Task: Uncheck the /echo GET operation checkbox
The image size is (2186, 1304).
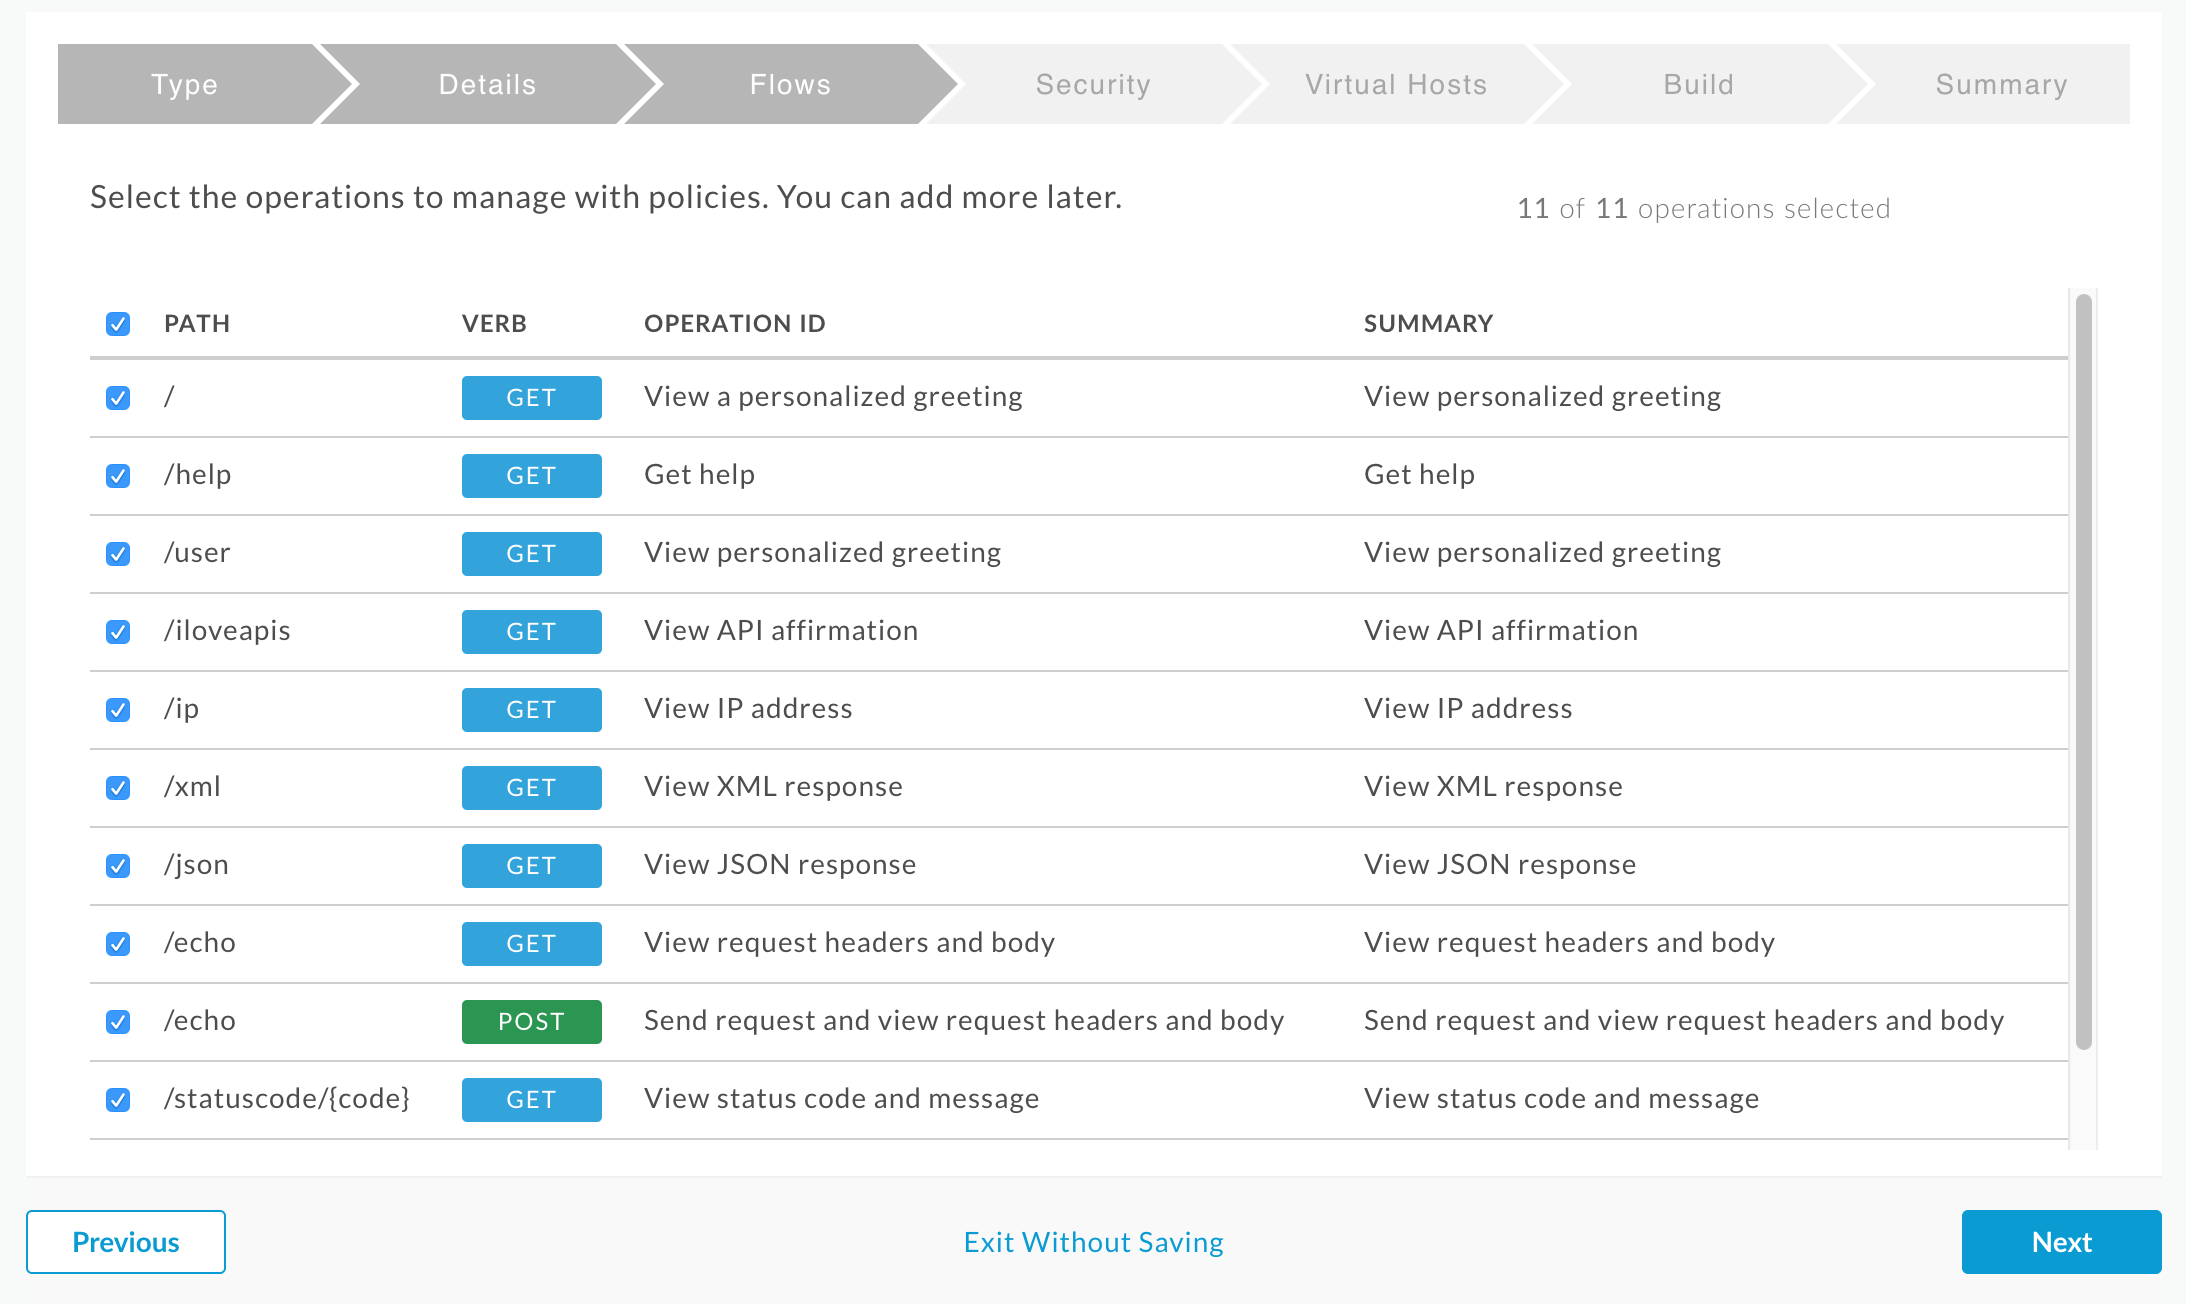Action: [120, 942]
